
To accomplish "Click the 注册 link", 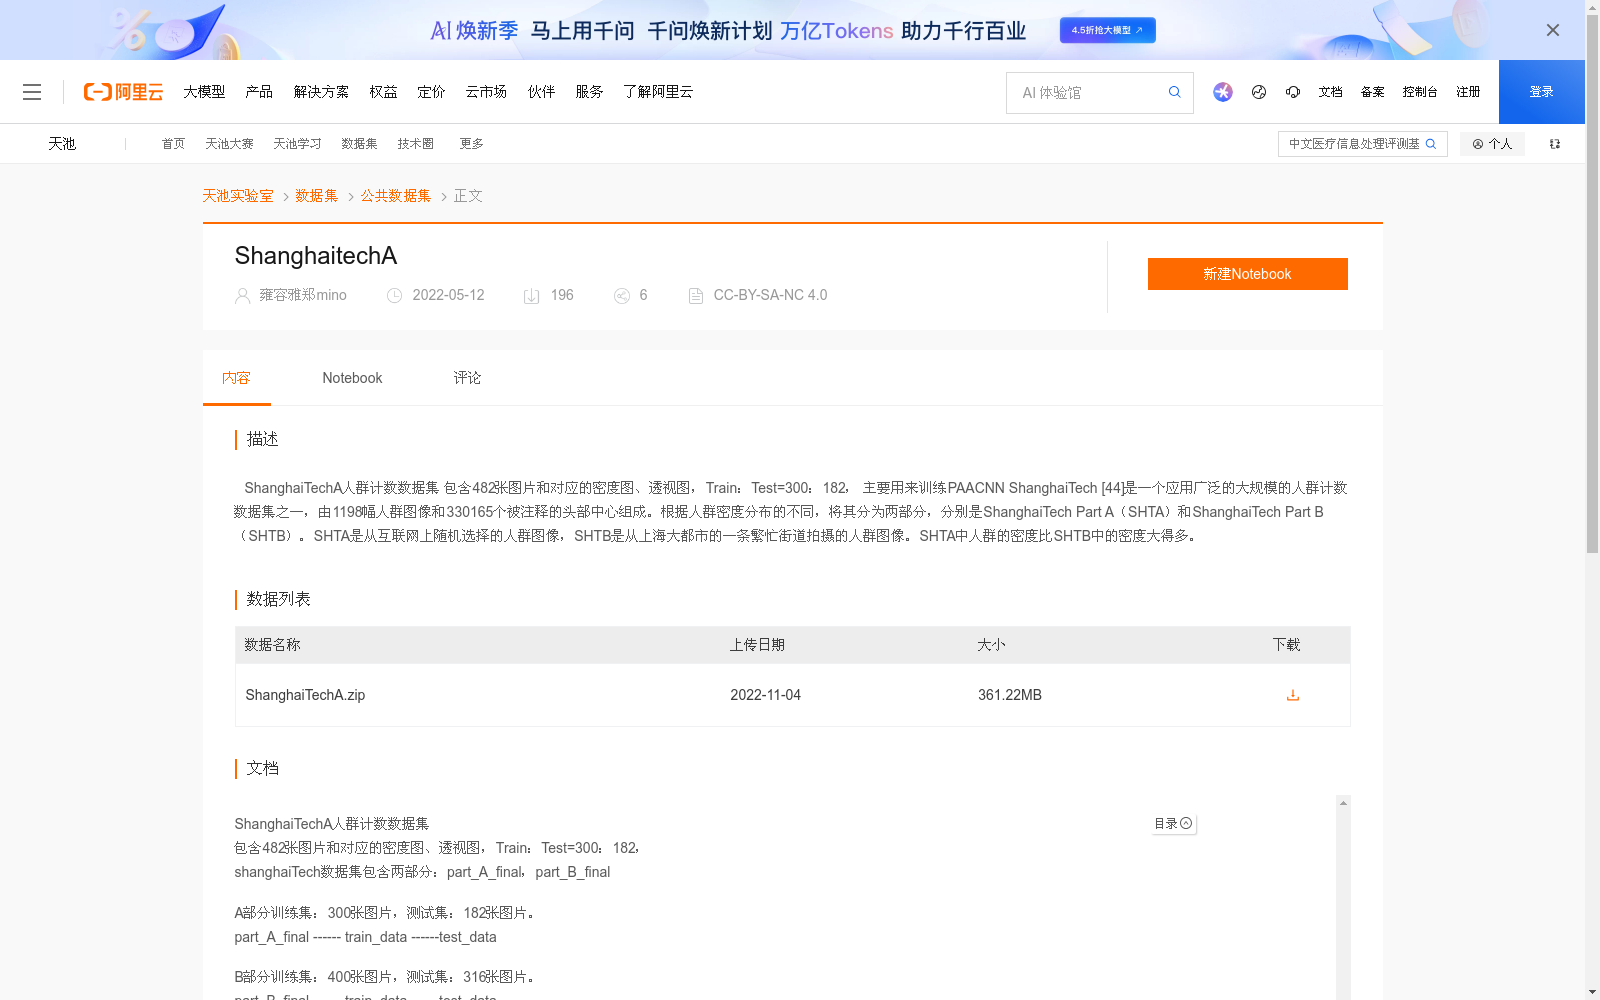I will [1468, 92].
